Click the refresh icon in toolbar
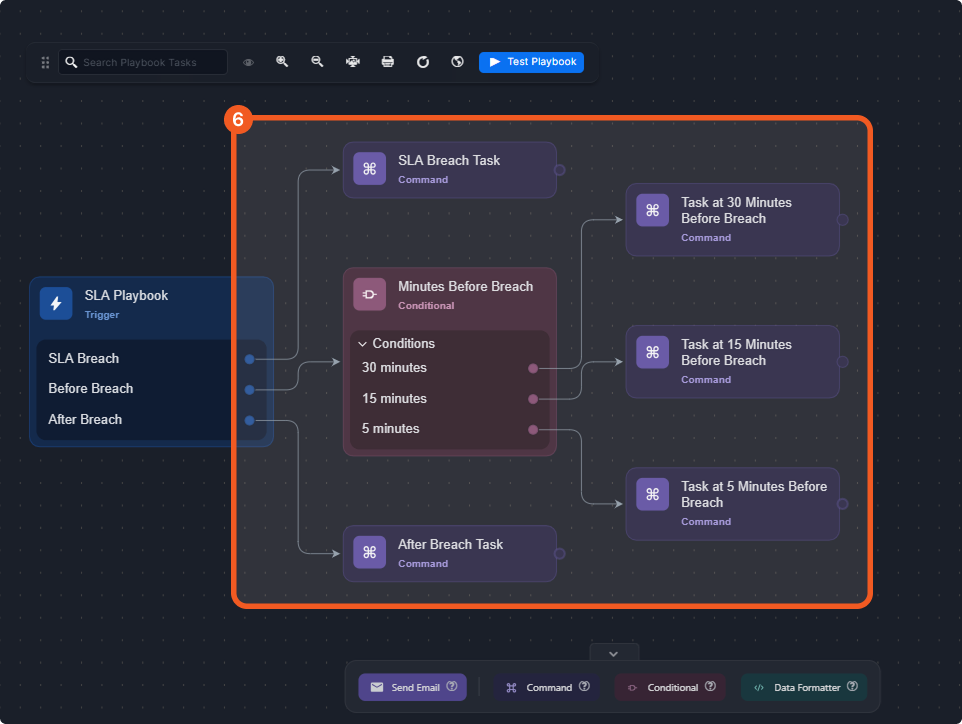This screenshot has width=962, height=724. (x=423, y=62)
